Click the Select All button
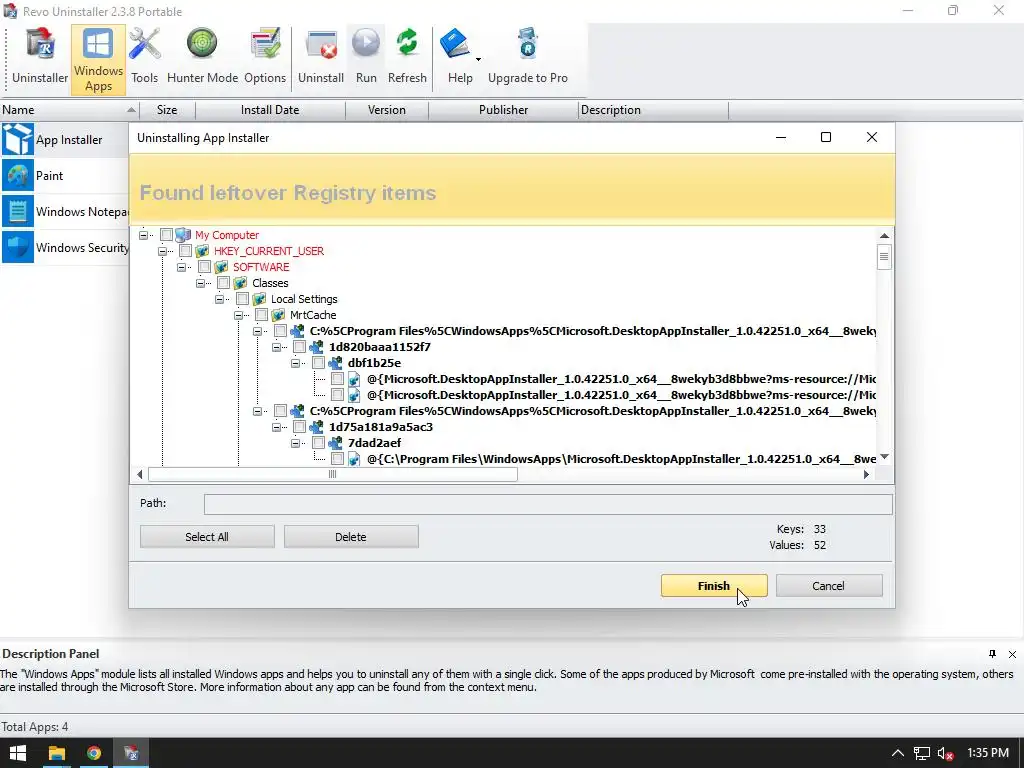Viewport: 1024px width, 768px height. click(207, 537)
